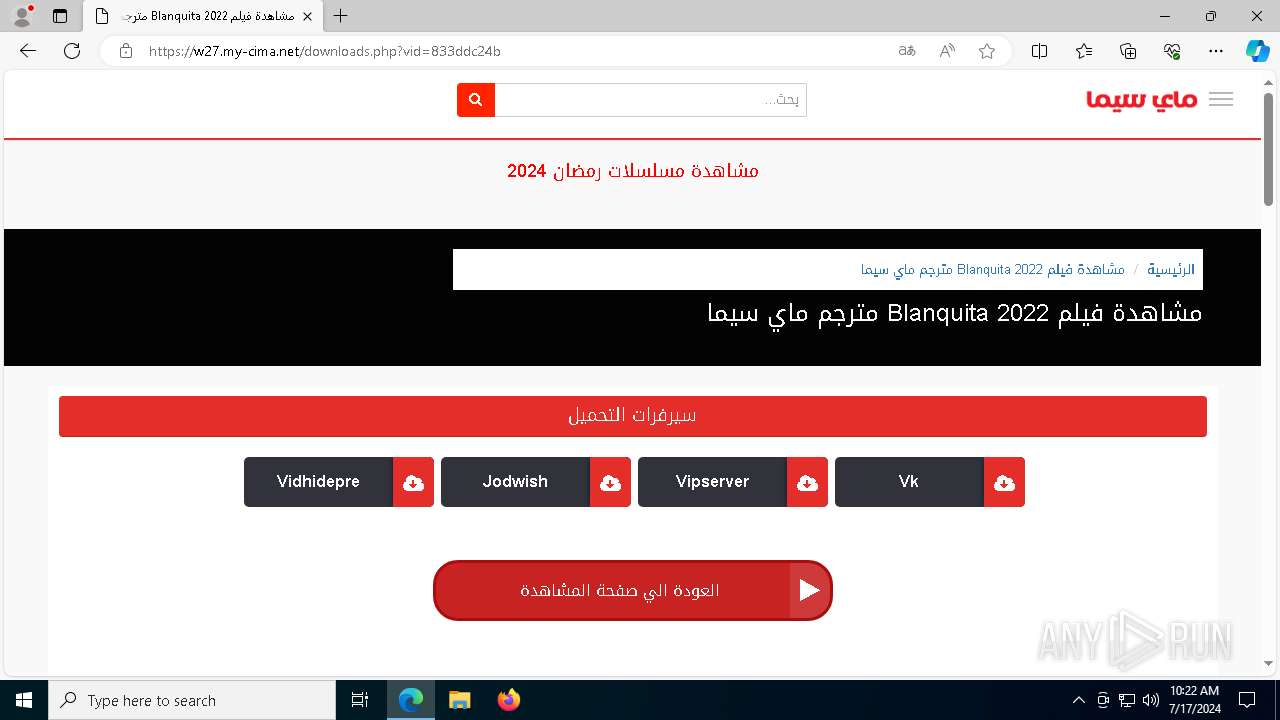This screenshot has height=720, width=1280.
Task: Open a new browser tab
Action: tap(341, 16)
